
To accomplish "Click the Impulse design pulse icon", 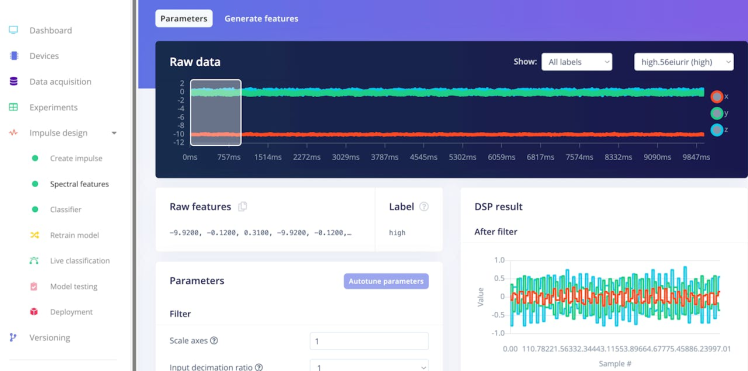I will pos(13,133).
